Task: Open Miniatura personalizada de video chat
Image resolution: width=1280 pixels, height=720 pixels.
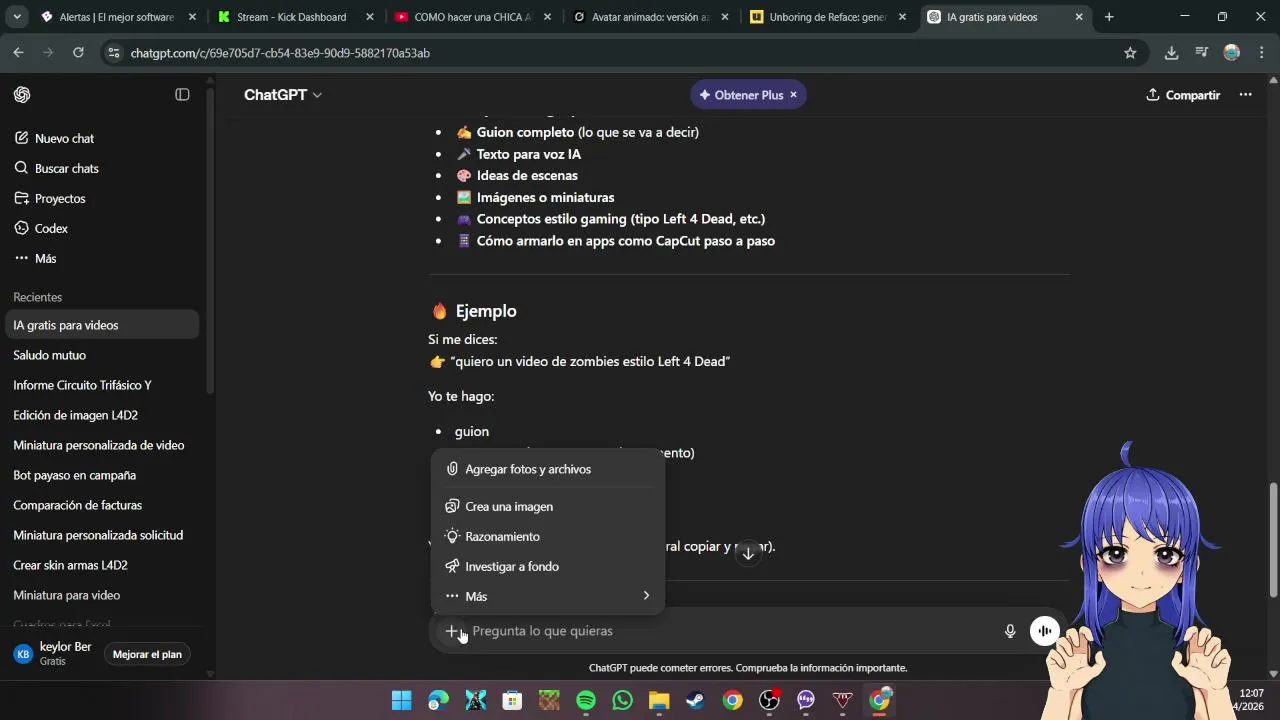Action: pos(102,445)
